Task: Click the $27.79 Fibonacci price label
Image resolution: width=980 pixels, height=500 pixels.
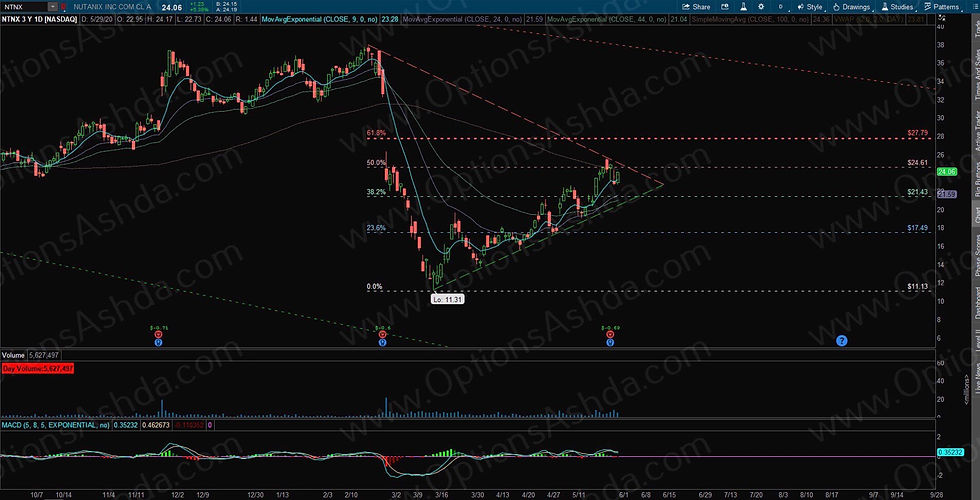Action: 917,133
